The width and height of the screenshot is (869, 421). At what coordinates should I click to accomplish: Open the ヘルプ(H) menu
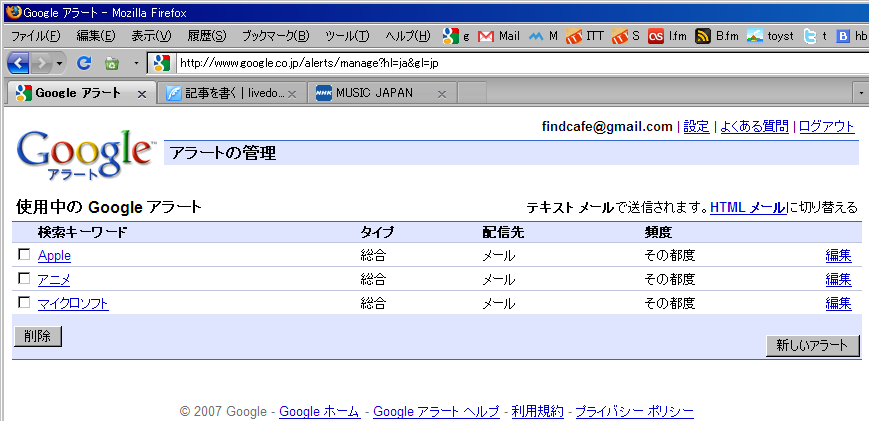click(x=407, y=36)
